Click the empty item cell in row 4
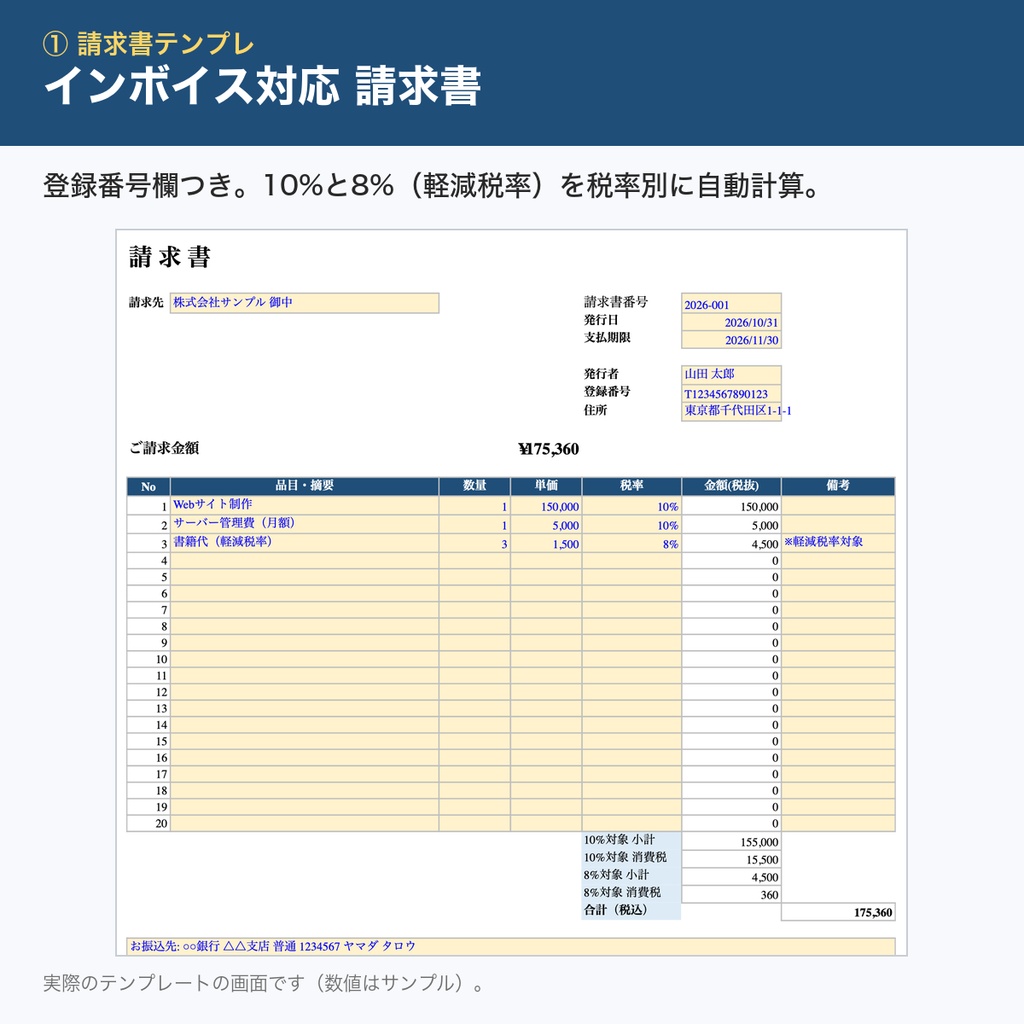This screenshot has height=1024, width=1024. coord(304,561)
